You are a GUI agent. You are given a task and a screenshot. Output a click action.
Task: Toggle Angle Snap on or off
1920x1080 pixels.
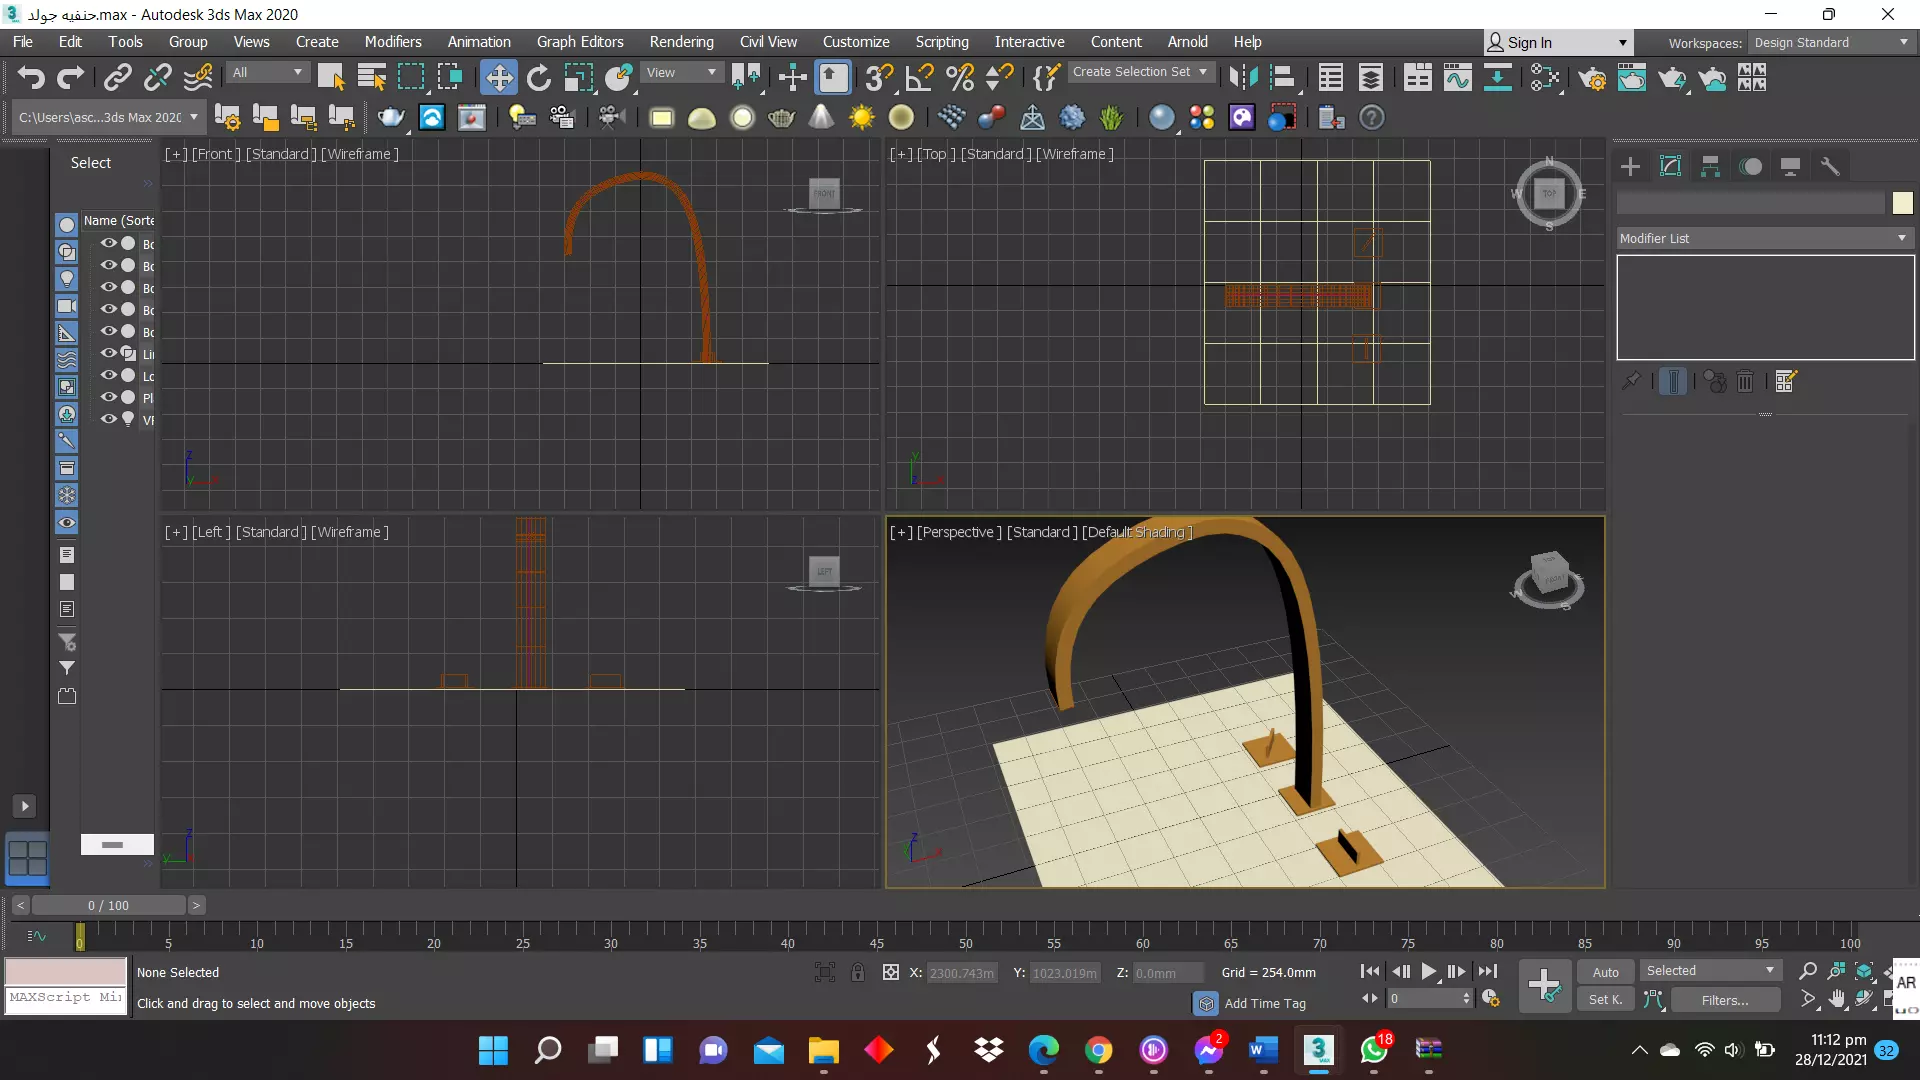(919, 78)
